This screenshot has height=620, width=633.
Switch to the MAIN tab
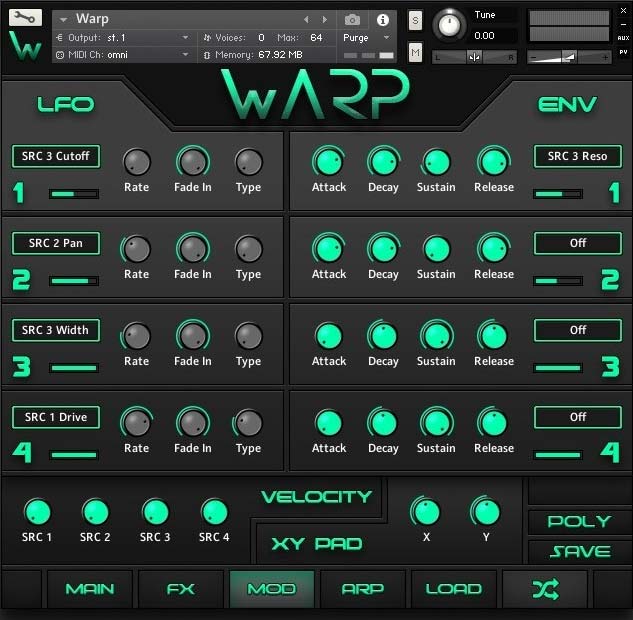90,589
